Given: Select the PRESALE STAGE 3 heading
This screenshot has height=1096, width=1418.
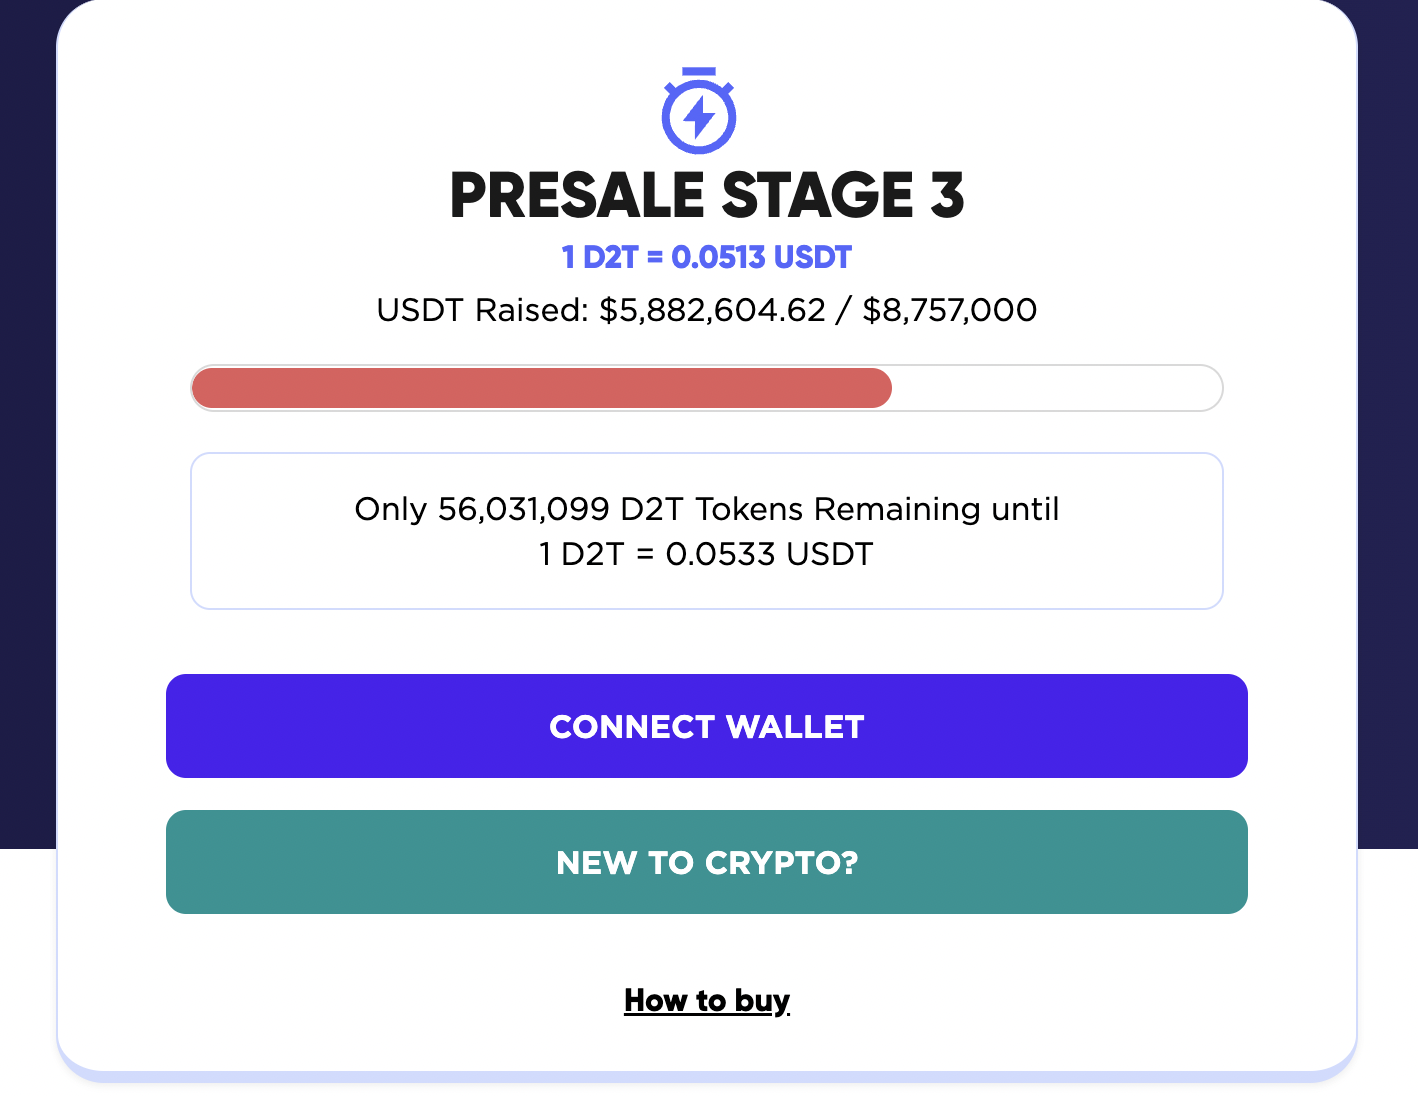Looking at the screenshot, I should click(x=707, y=195).
